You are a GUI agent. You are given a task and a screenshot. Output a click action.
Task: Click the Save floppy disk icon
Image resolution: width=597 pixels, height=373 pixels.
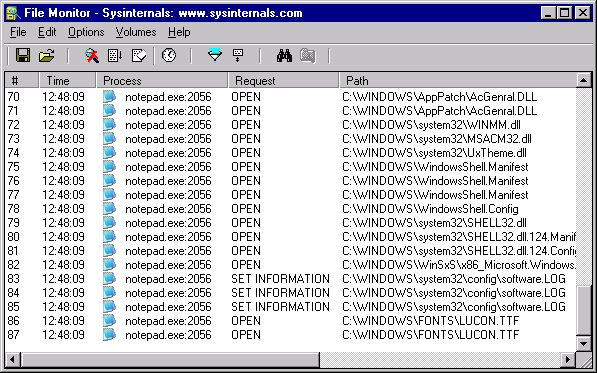(x=23, y=56)
